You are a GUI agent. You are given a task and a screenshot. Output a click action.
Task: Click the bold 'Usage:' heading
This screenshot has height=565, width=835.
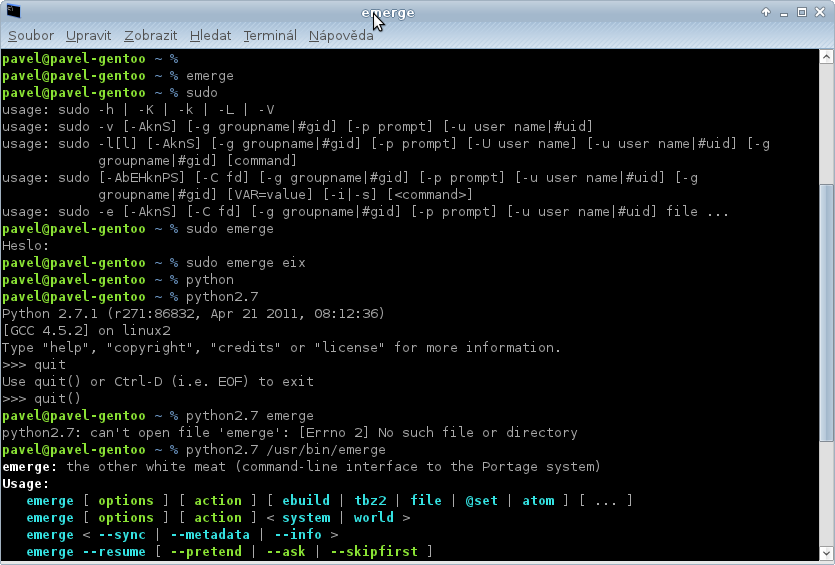click(26, 484)
